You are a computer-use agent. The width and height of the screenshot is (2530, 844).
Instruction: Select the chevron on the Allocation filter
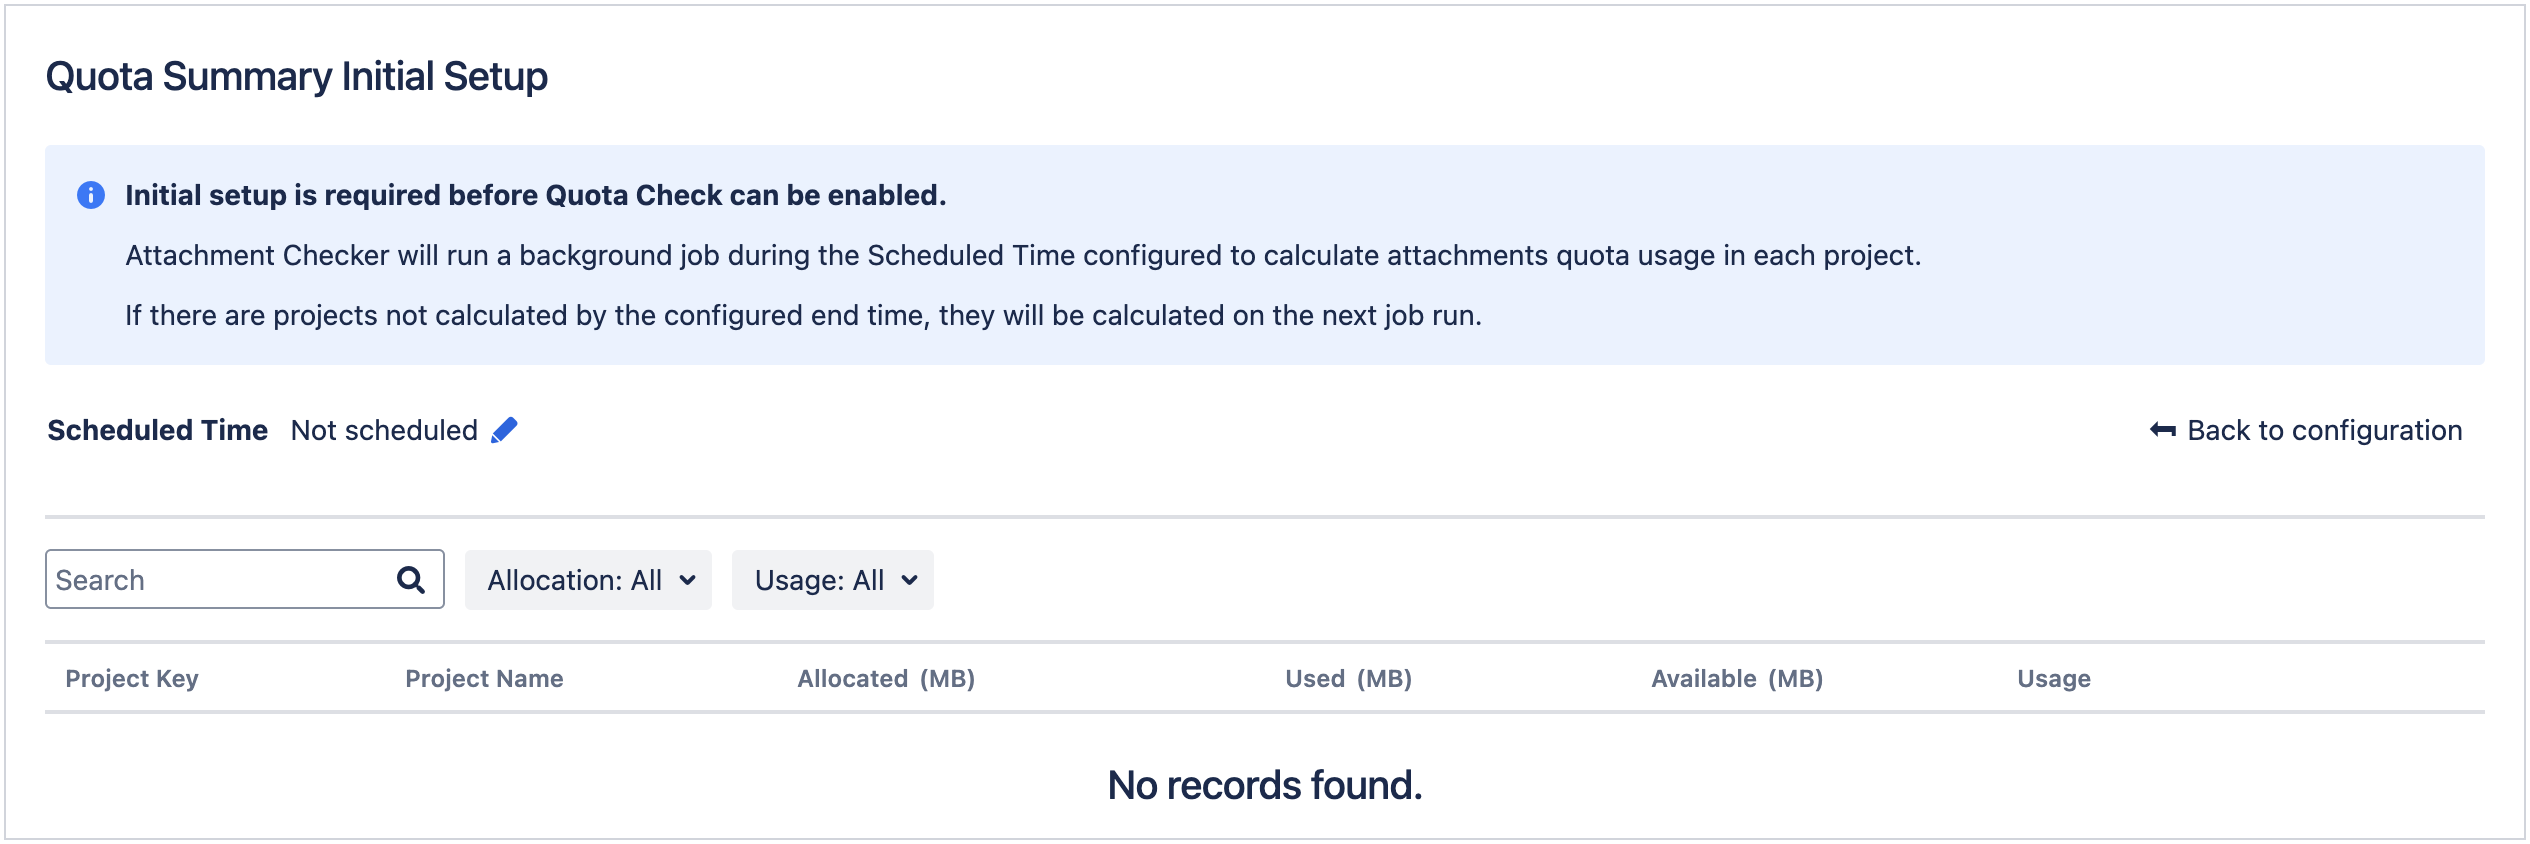690,580
